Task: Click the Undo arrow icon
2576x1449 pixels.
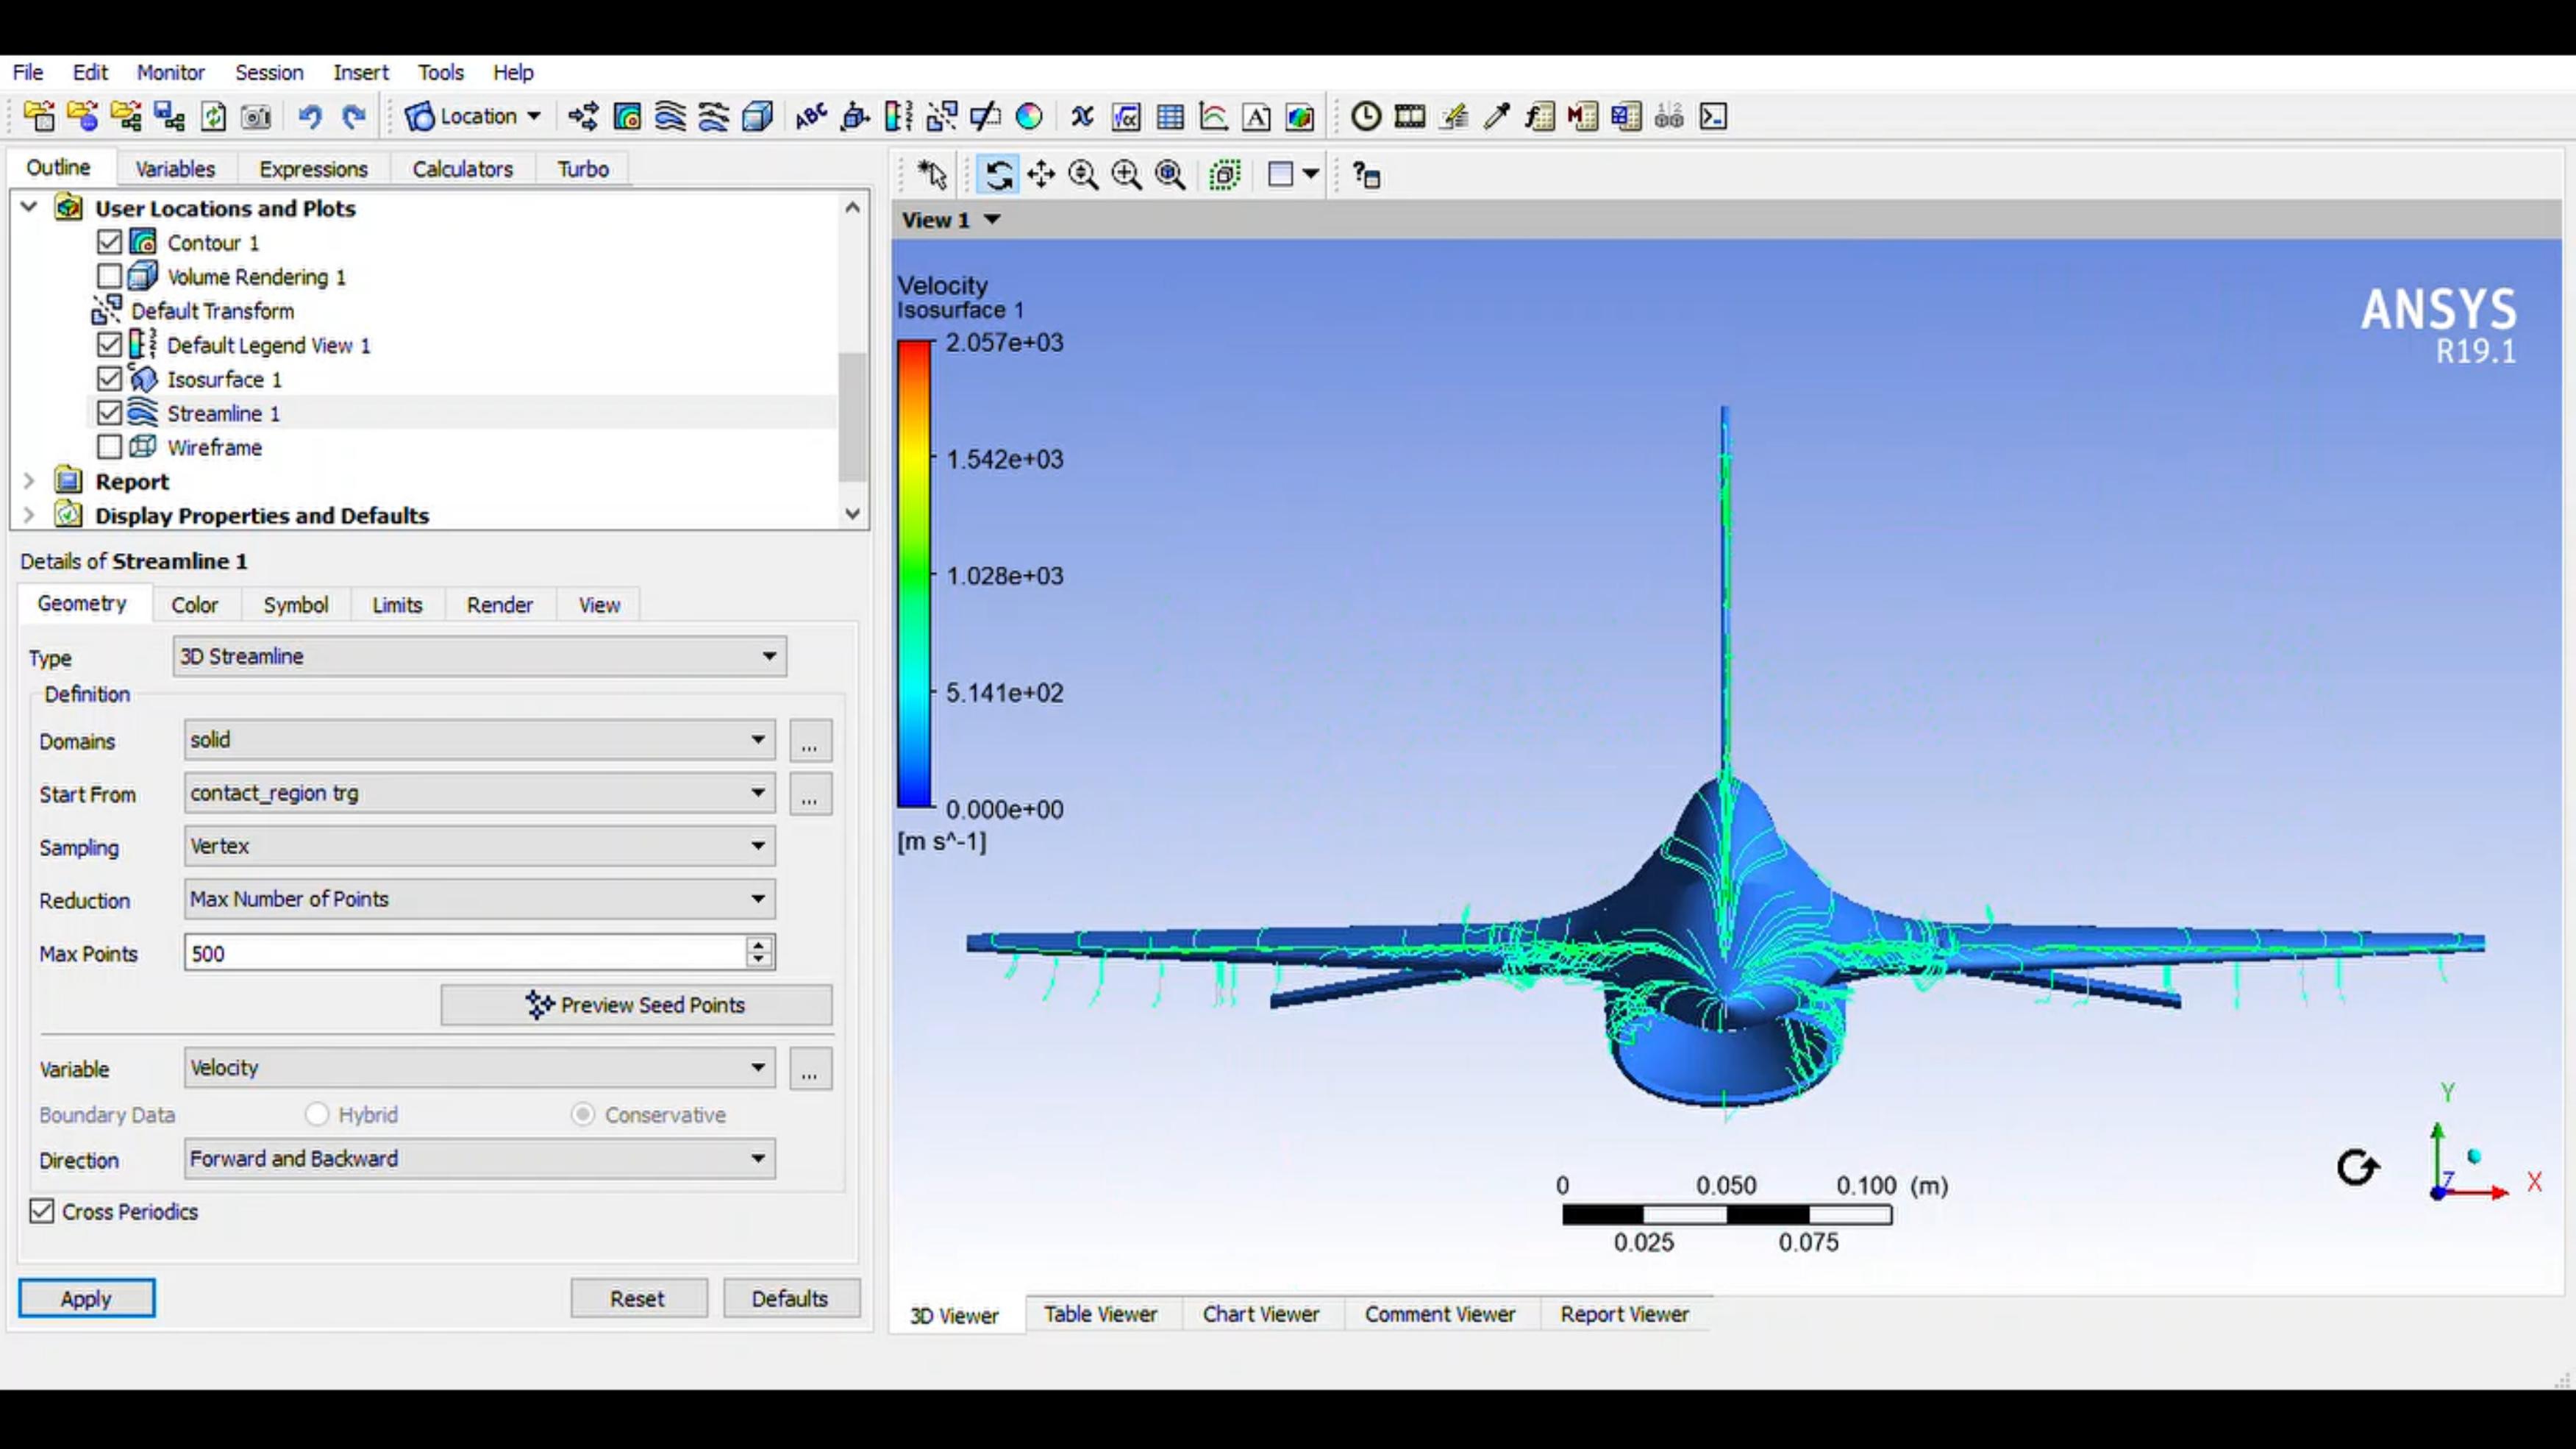Action: pyautogui.click(x=310, y=117)
